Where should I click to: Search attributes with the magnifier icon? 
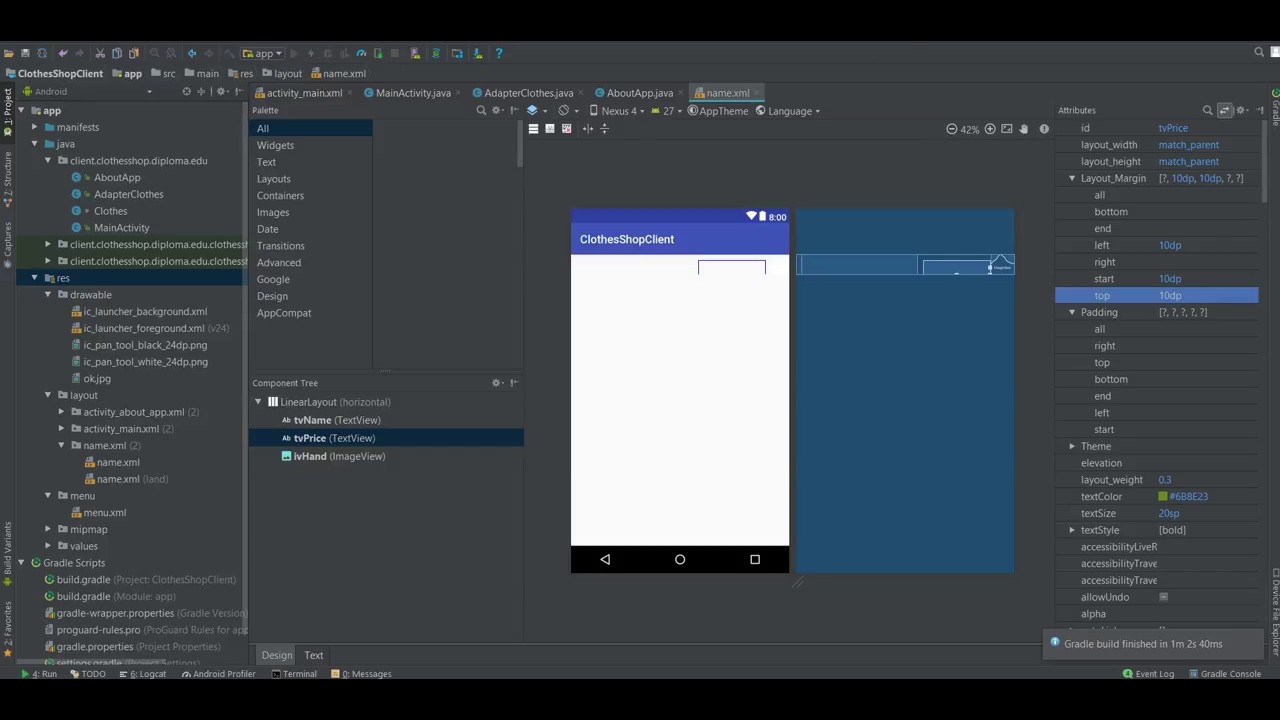tap(1208, 111)
